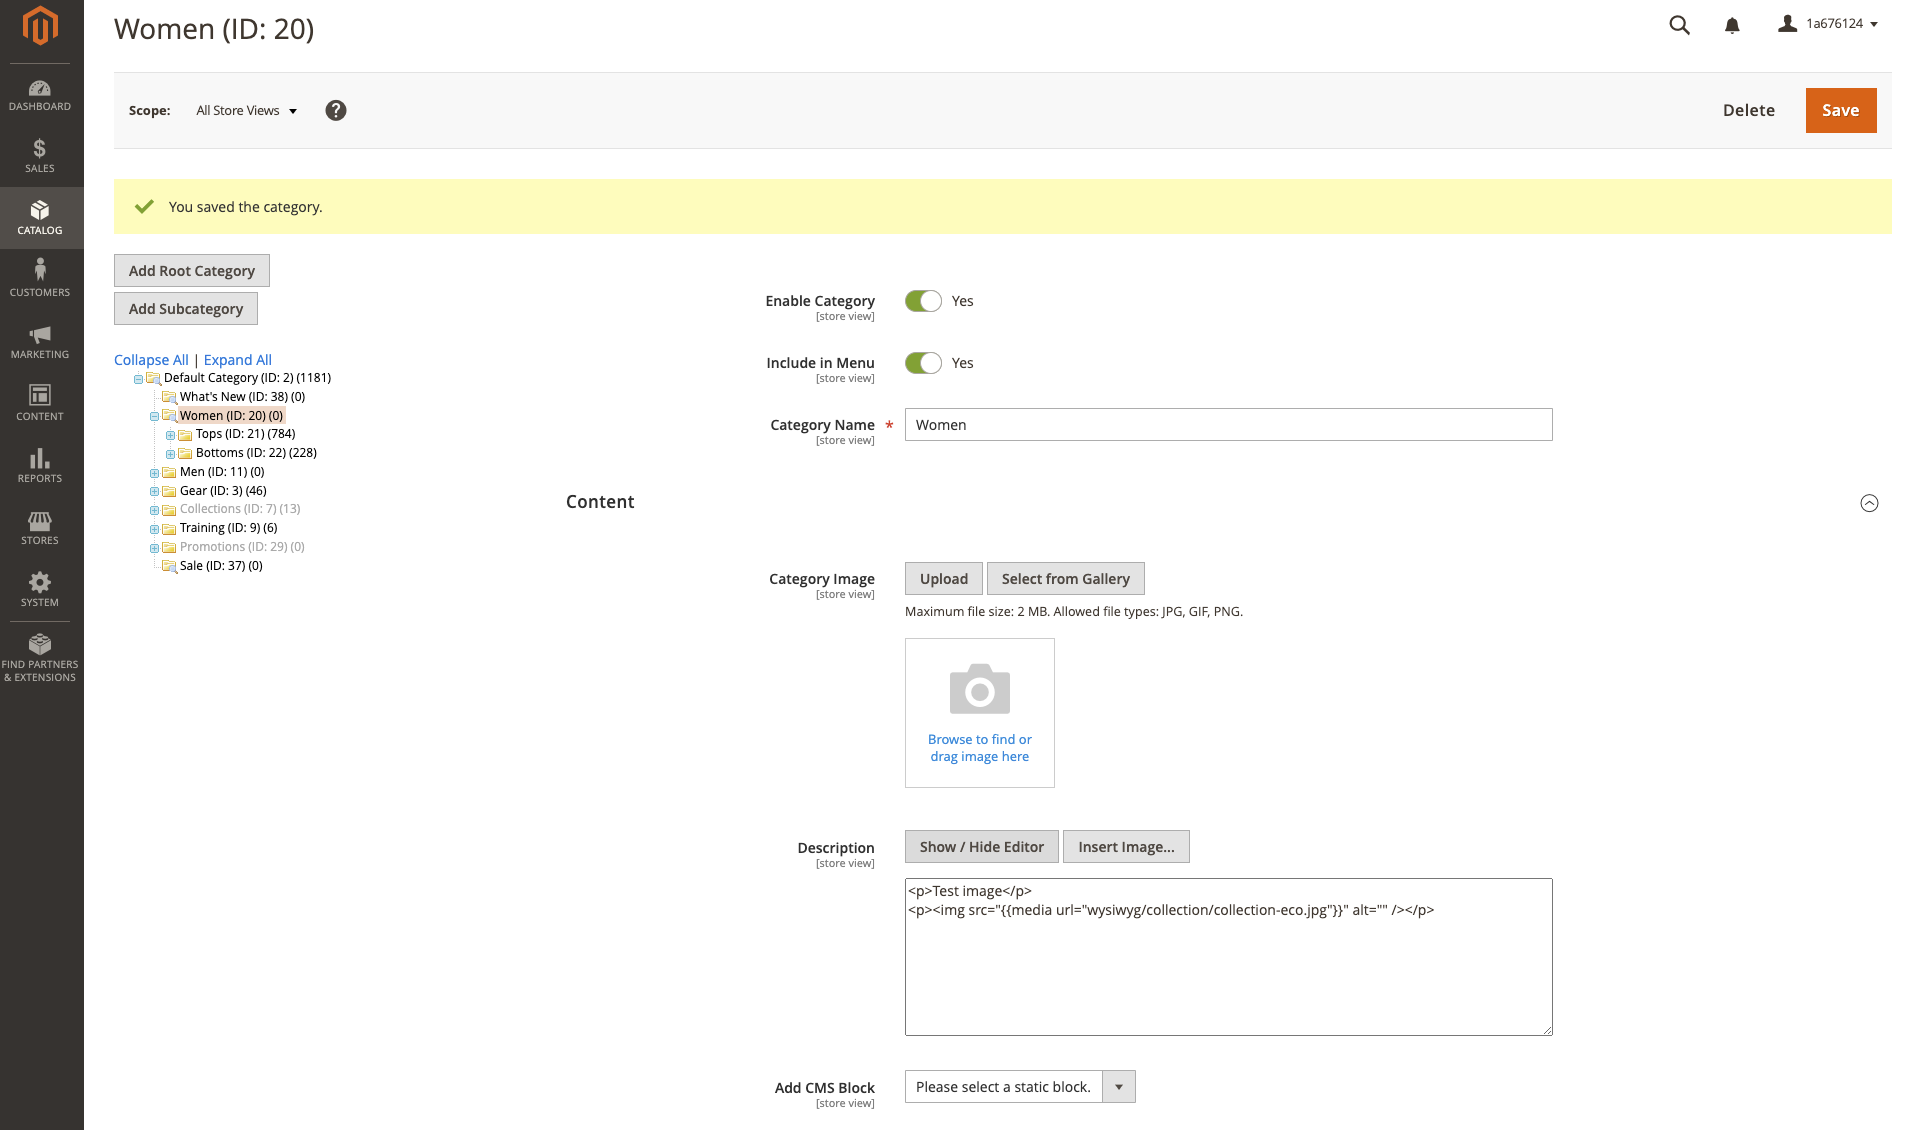Viewport: 1909px width, 1130px height.
Task: Select the Sales sidebar icon
Action: click(40, 157)
